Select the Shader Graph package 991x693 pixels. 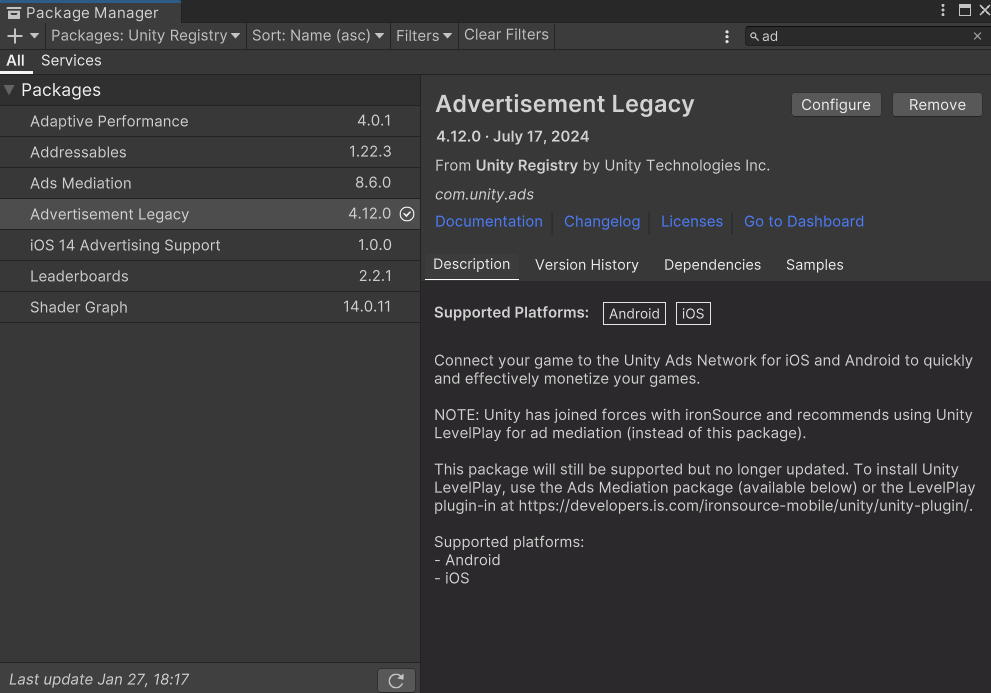[210, 307]
